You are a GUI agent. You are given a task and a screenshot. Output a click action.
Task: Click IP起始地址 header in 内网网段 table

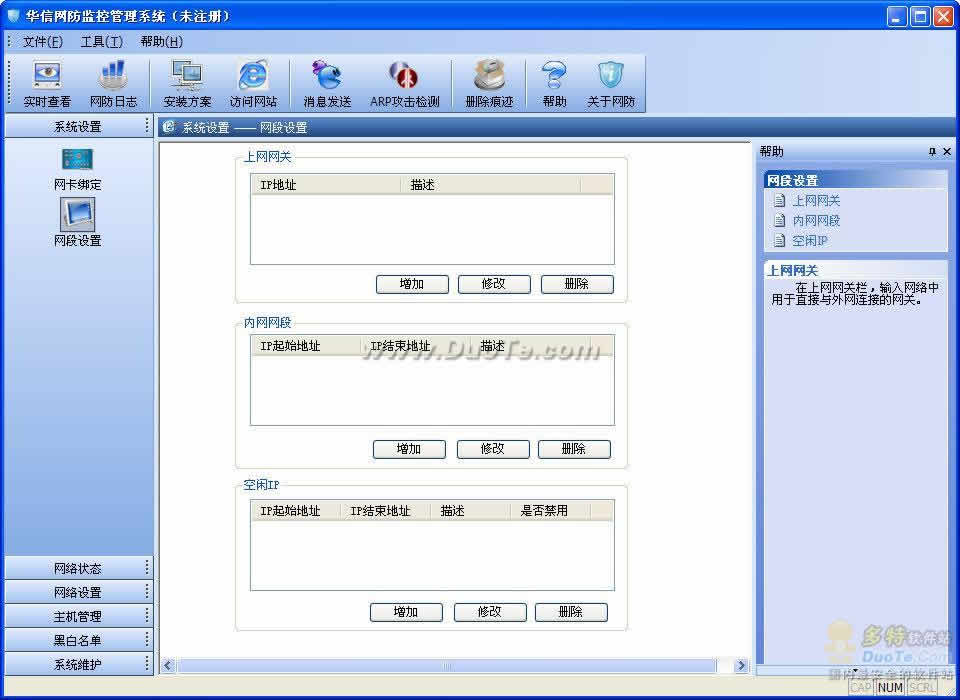306,346
